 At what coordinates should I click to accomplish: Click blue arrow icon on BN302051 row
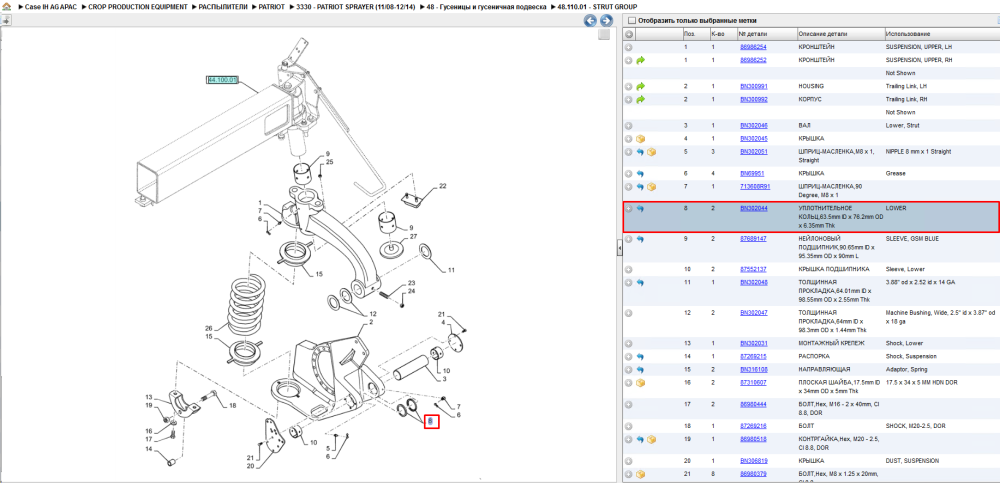[641, 152]
